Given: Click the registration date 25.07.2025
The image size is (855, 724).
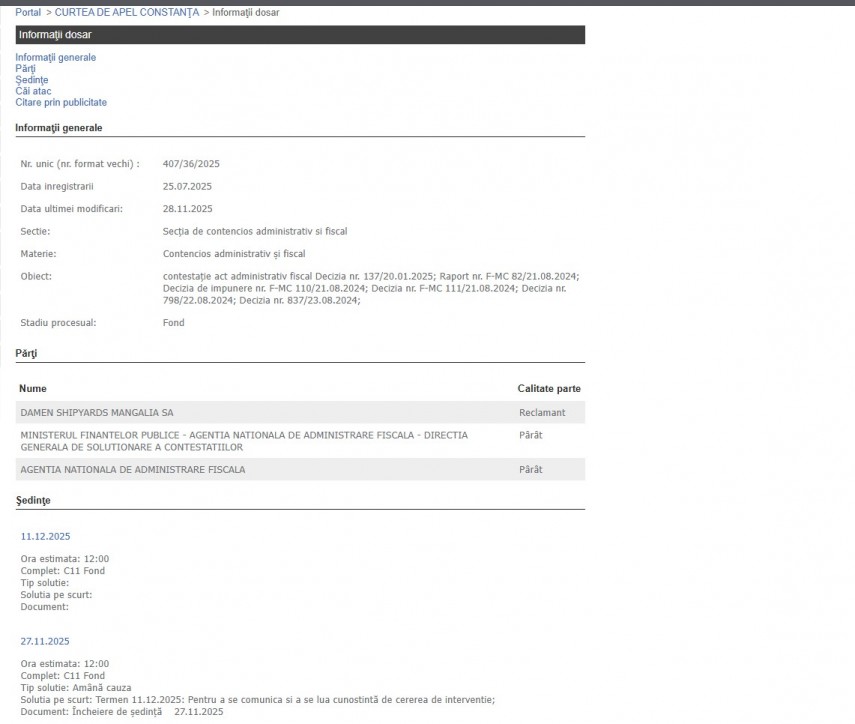Looking at the screenshot, I should click(187, 186).
